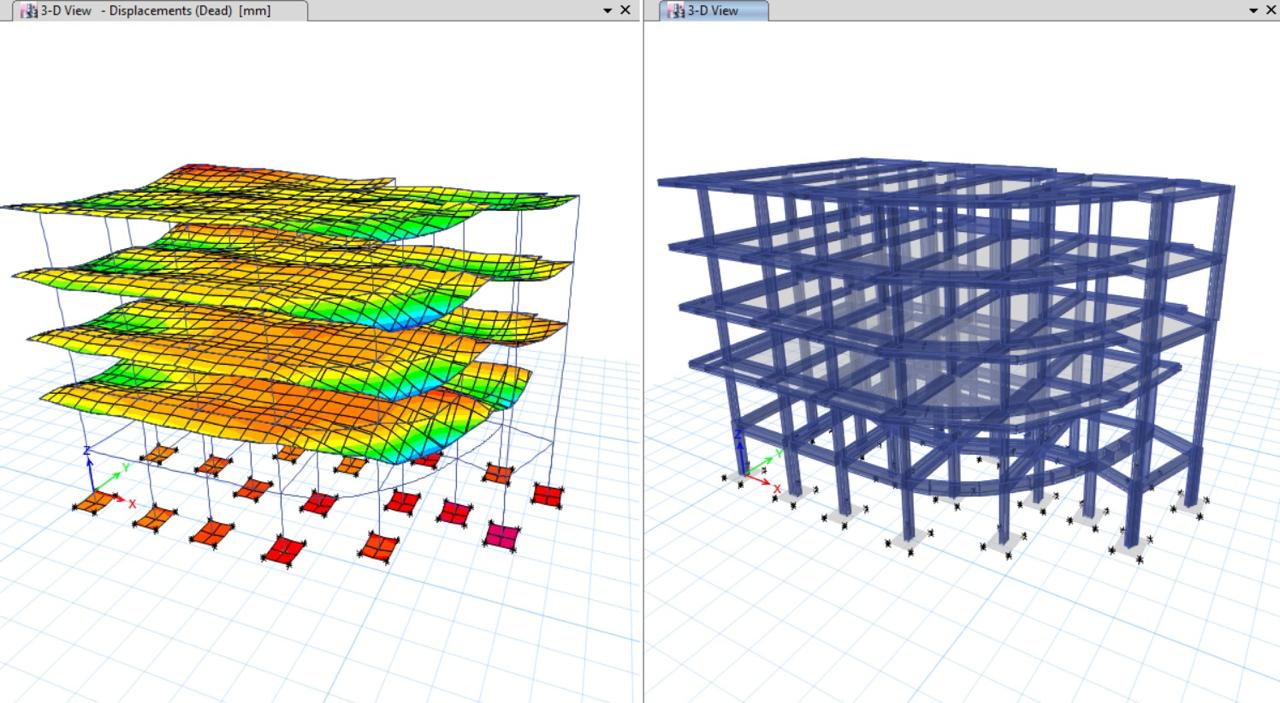1280x703 pixels.
Task: Select the orange footing at the displacement view origin
Action: [93, 502]
